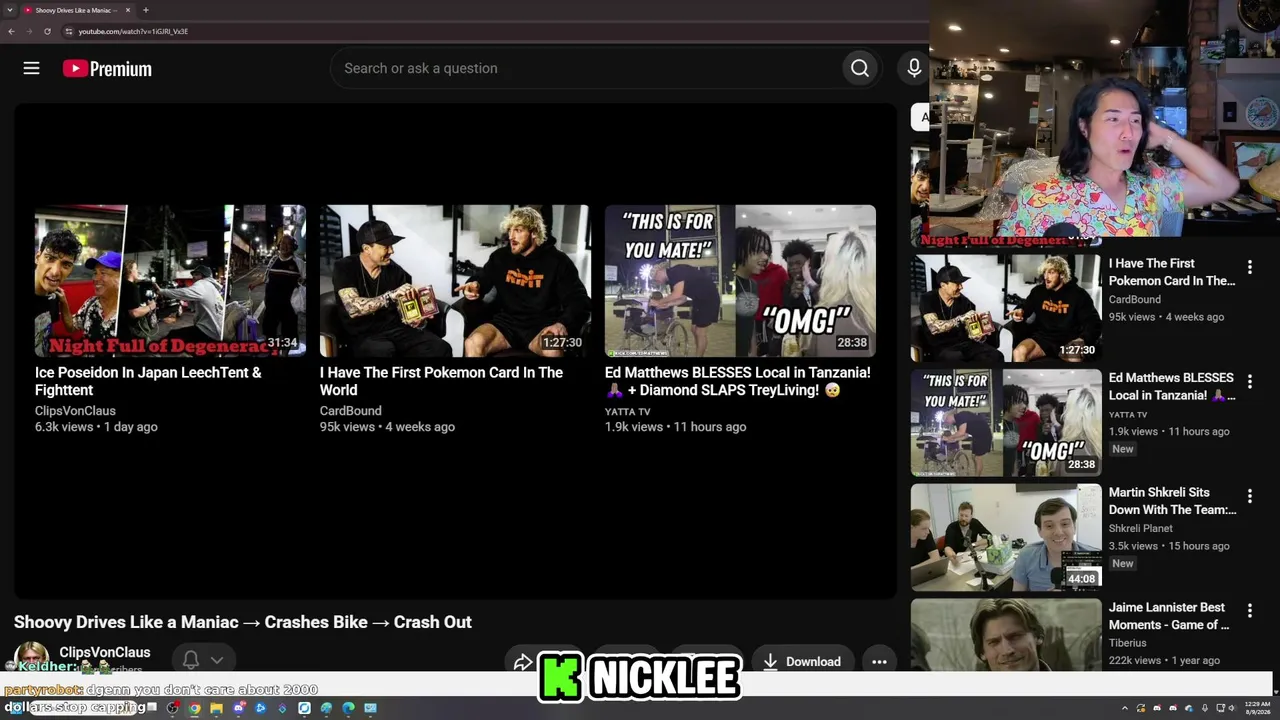View site information icon in address bar

pos(68,31)
